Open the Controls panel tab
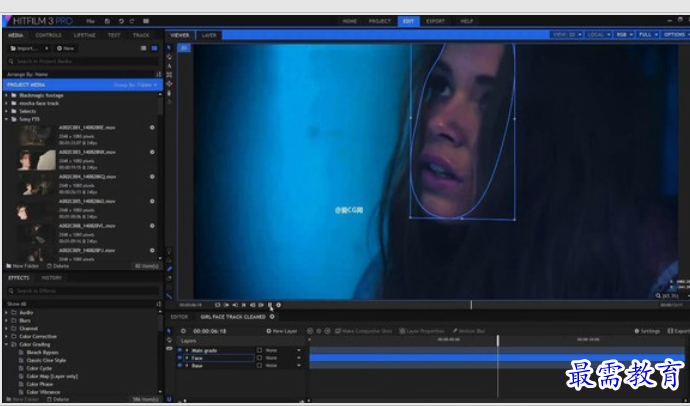The width and height of the screenshot is (690, 406). 48,35
